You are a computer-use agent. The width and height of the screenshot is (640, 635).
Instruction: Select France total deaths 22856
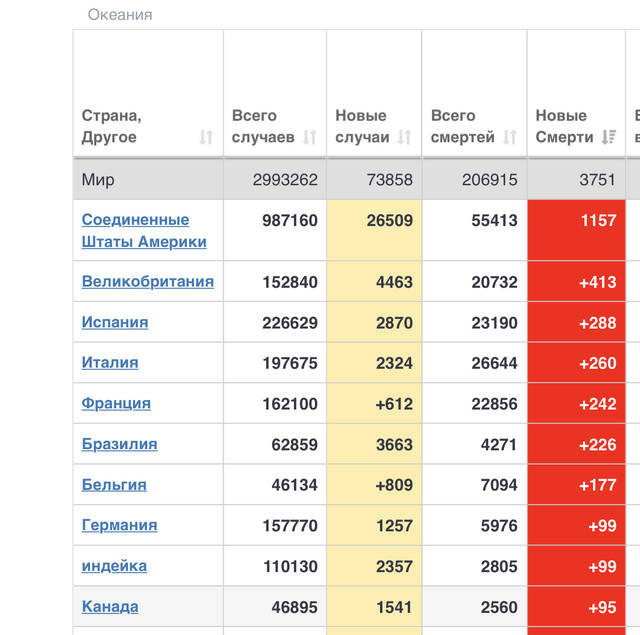tap(494, 404)
